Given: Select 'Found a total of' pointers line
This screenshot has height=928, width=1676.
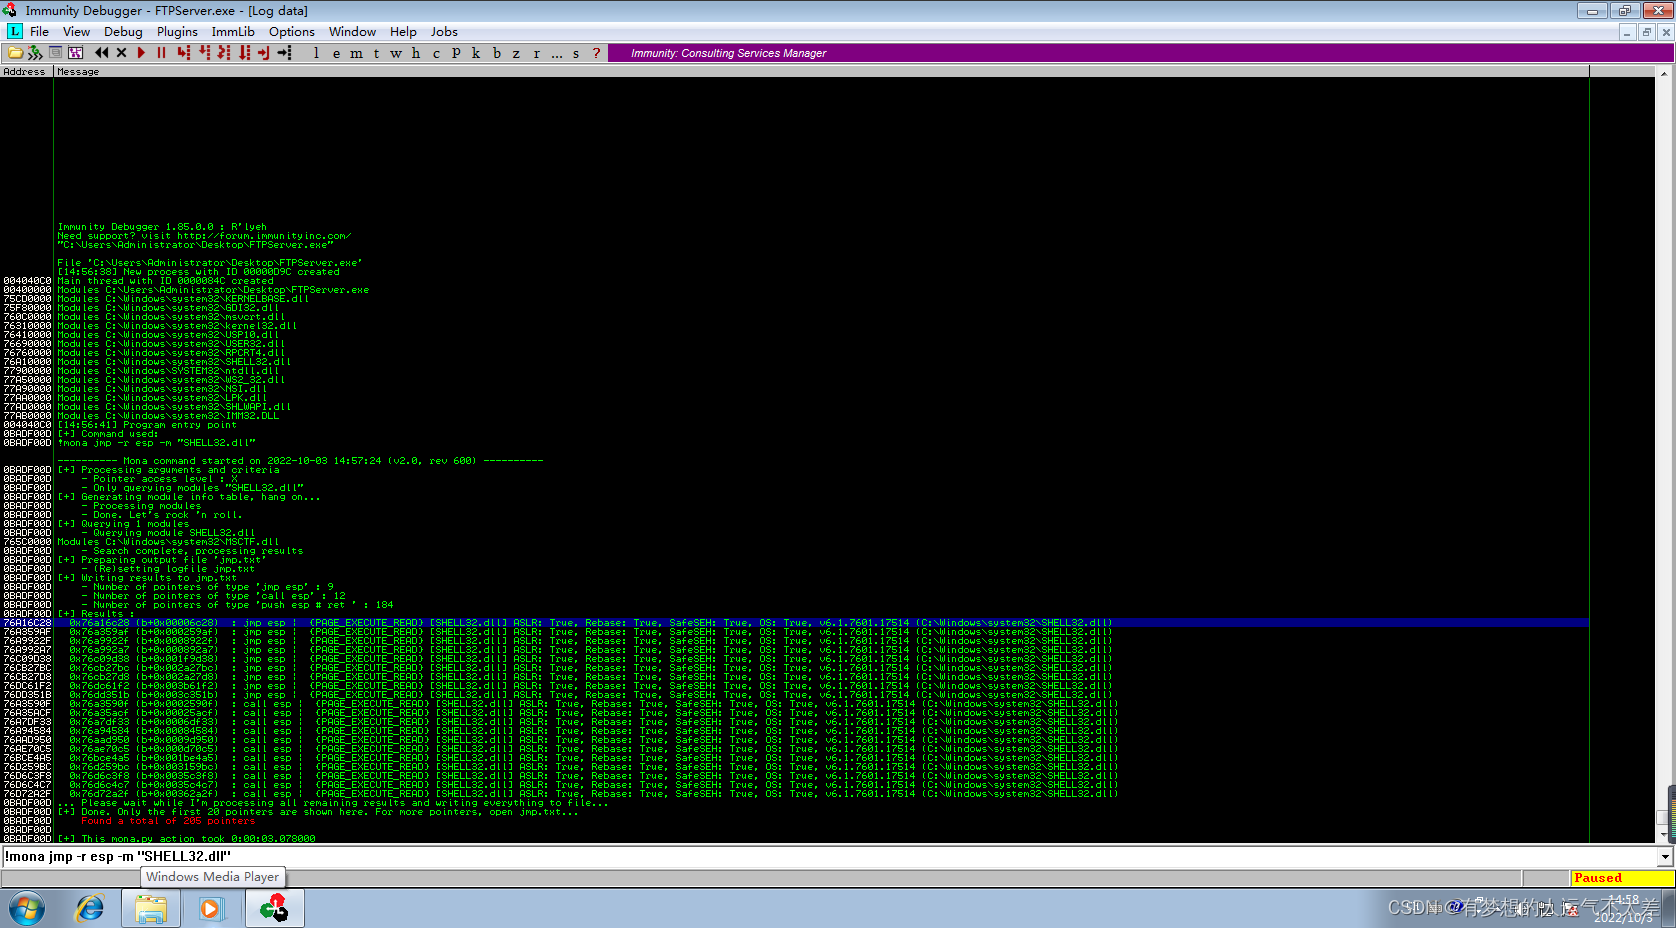Looking at the screenshot, I should tap(168, 821).
